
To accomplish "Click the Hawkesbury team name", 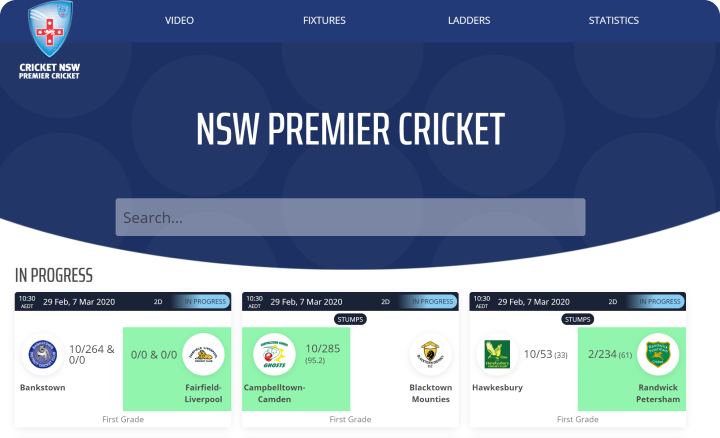I will pyautogui.click(x=497, y=387).
